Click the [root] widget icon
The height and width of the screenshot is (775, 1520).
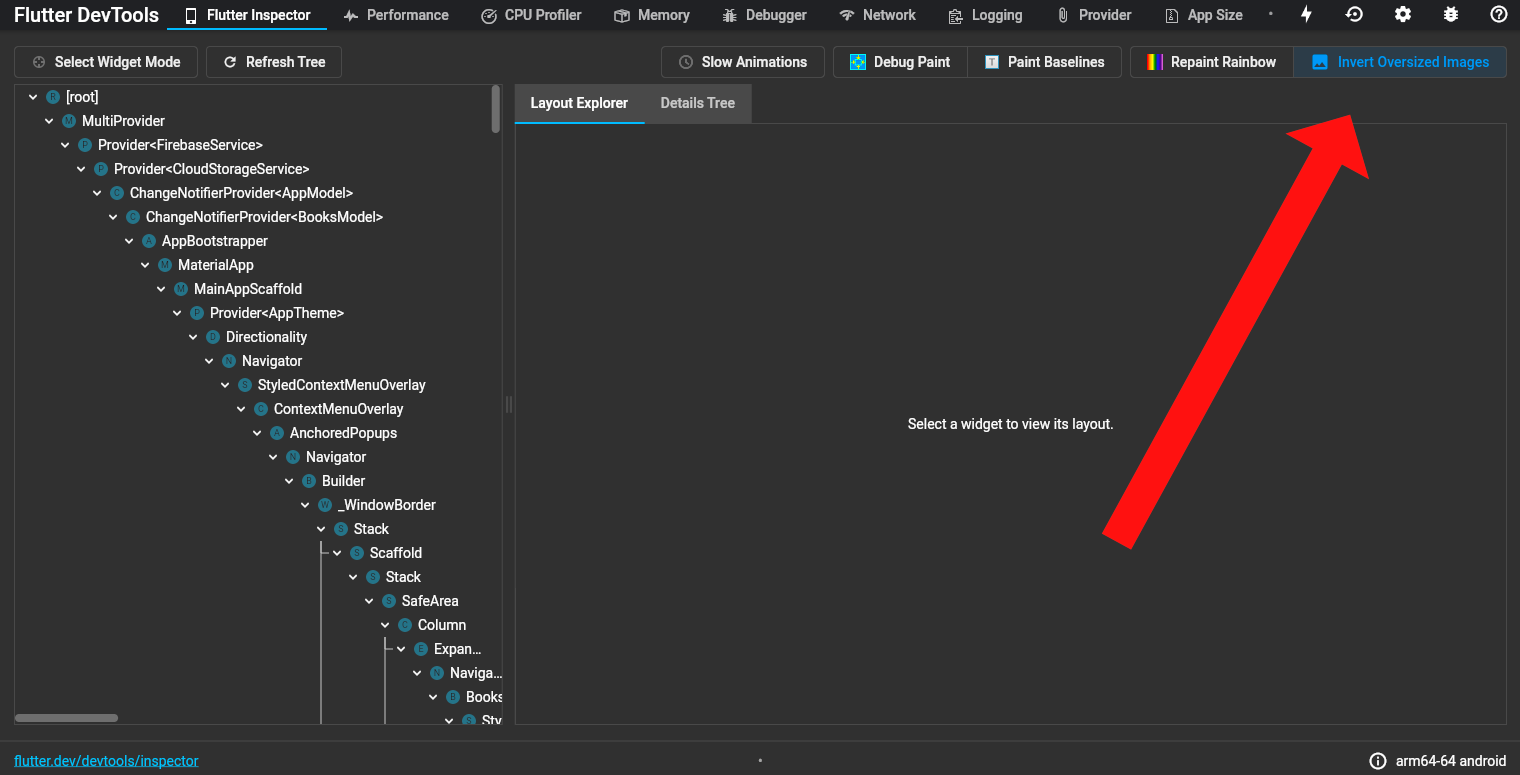click(53, 97)
